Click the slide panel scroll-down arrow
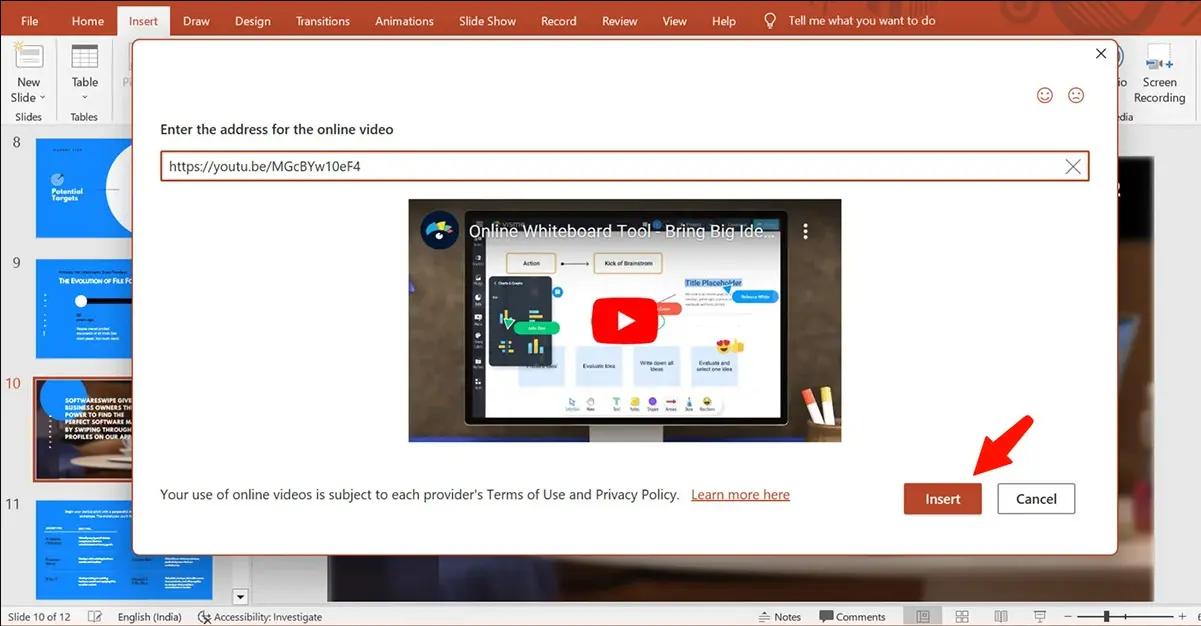Viewport: 1201px width, 626px height. pos(240,597)
